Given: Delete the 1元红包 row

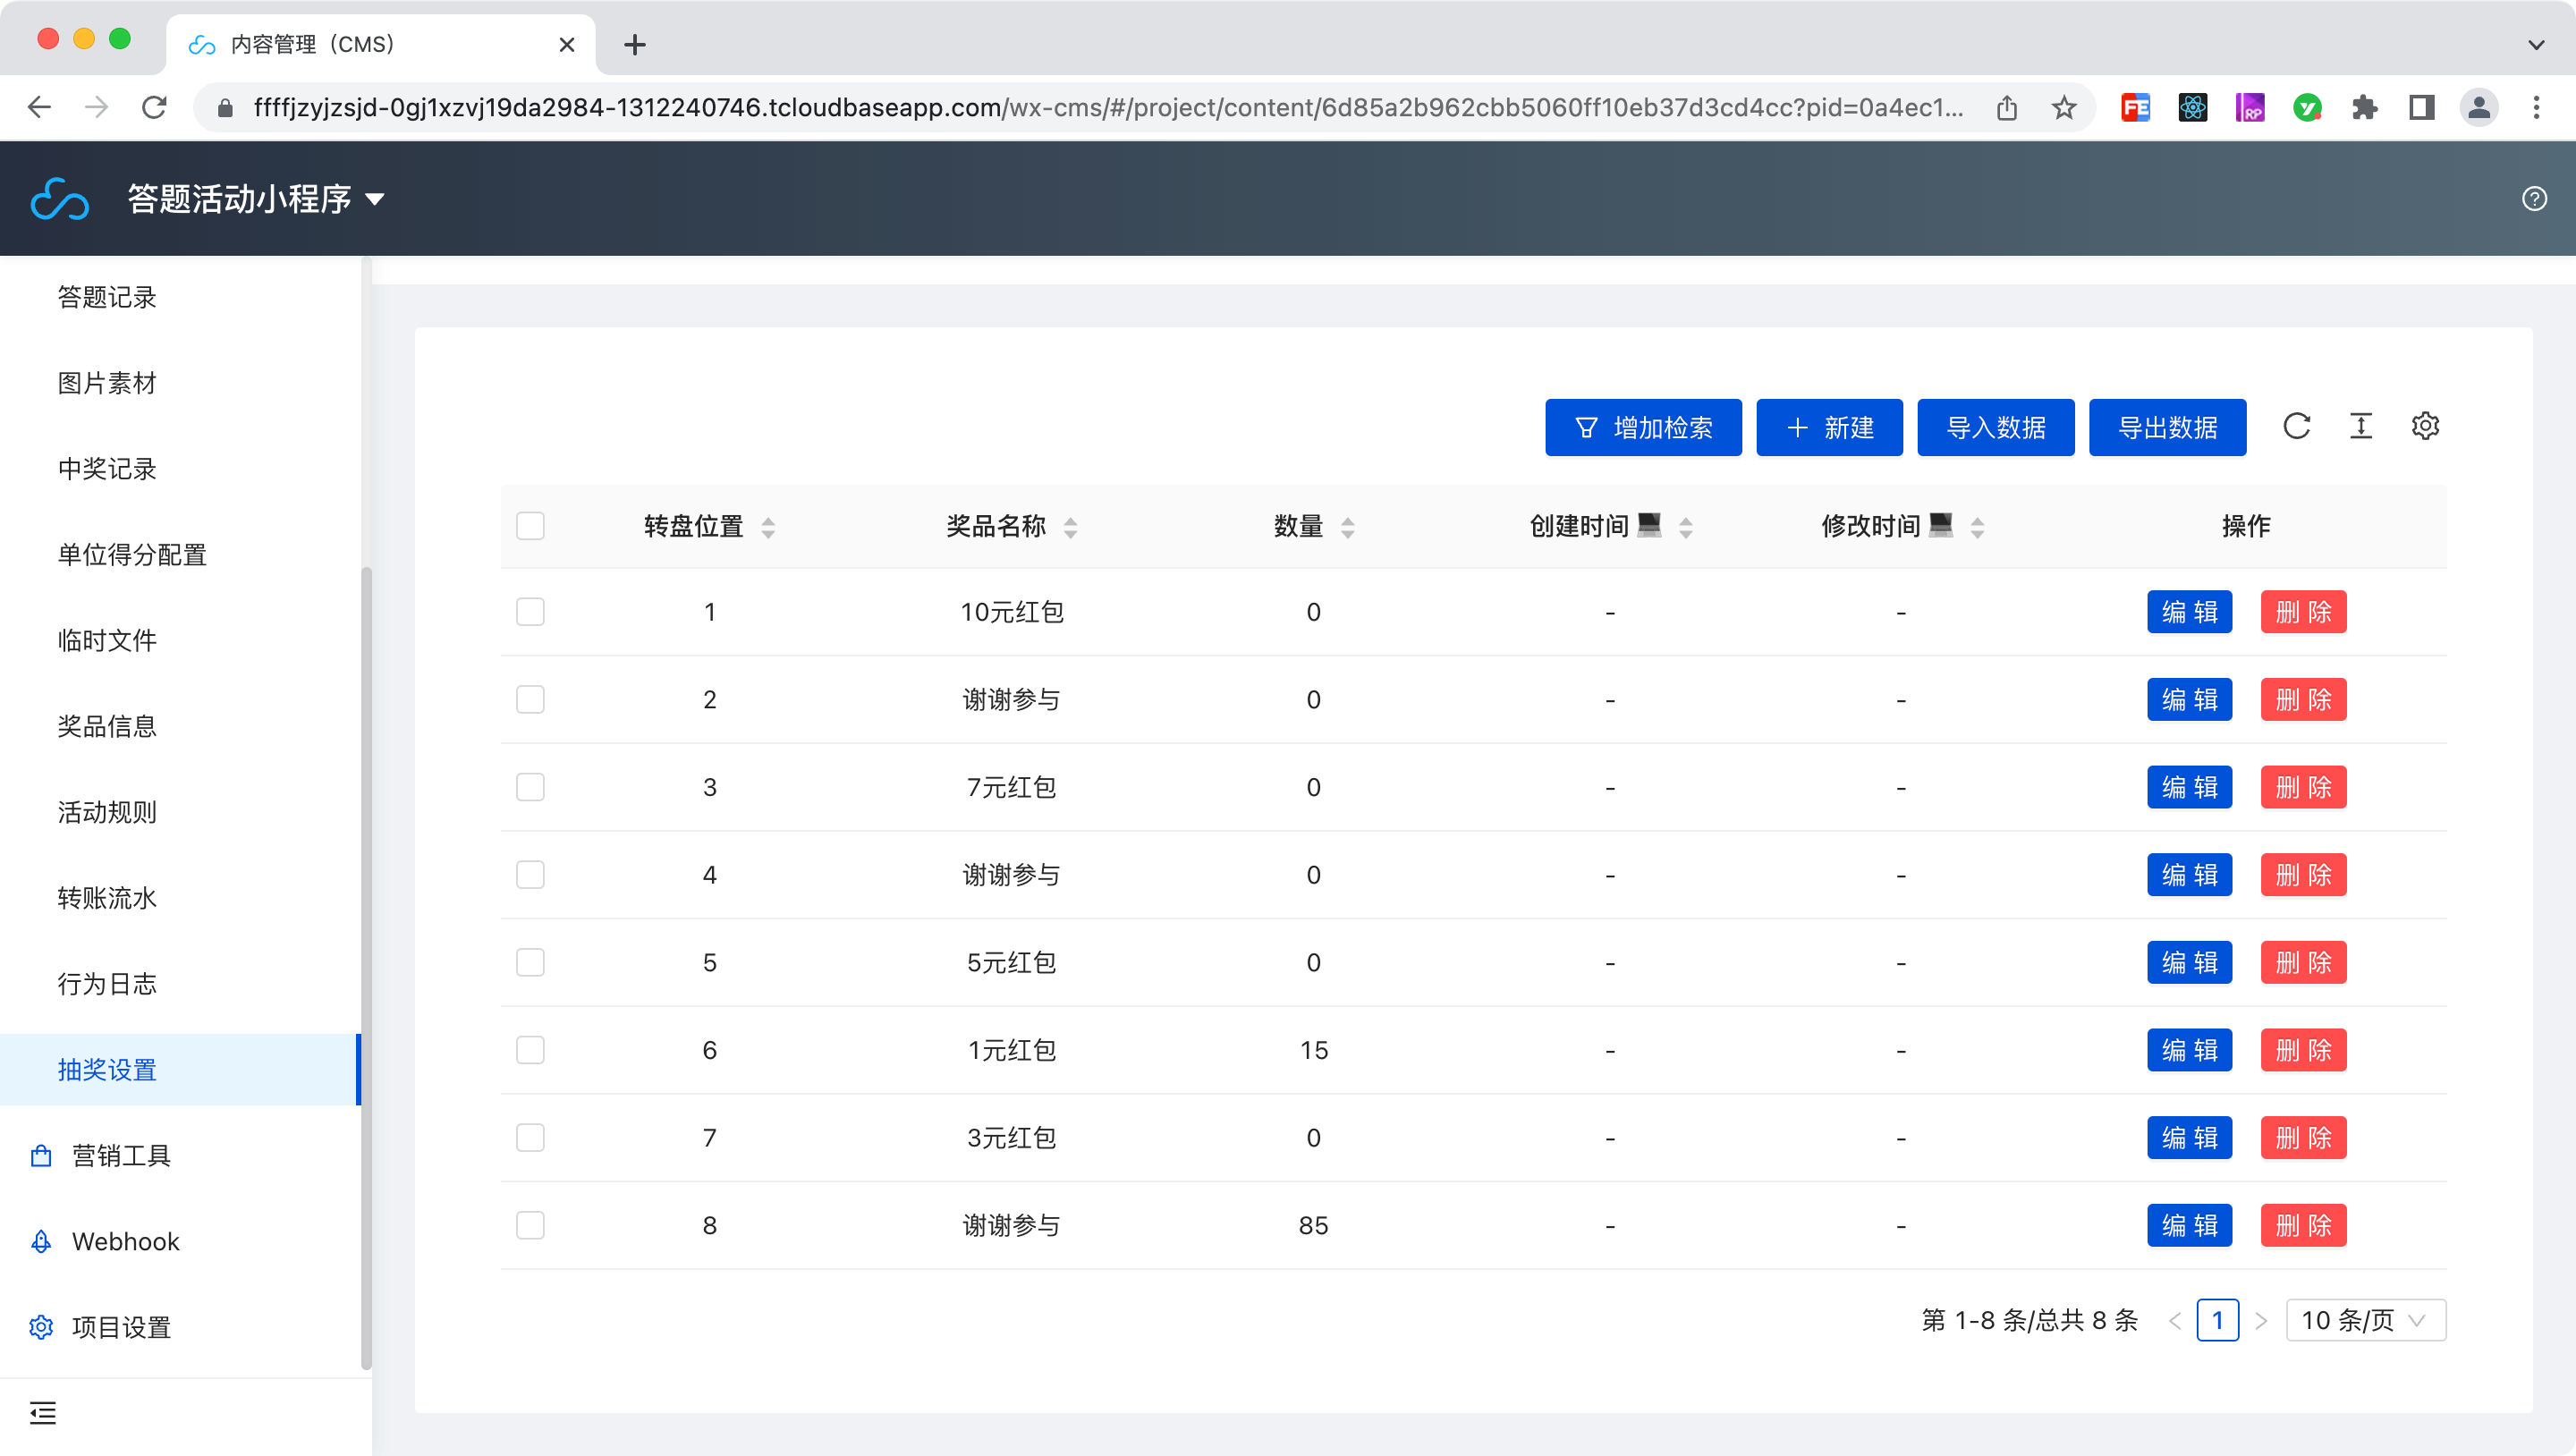Looking at the screenshot, I should [x=2303, y=1050].
